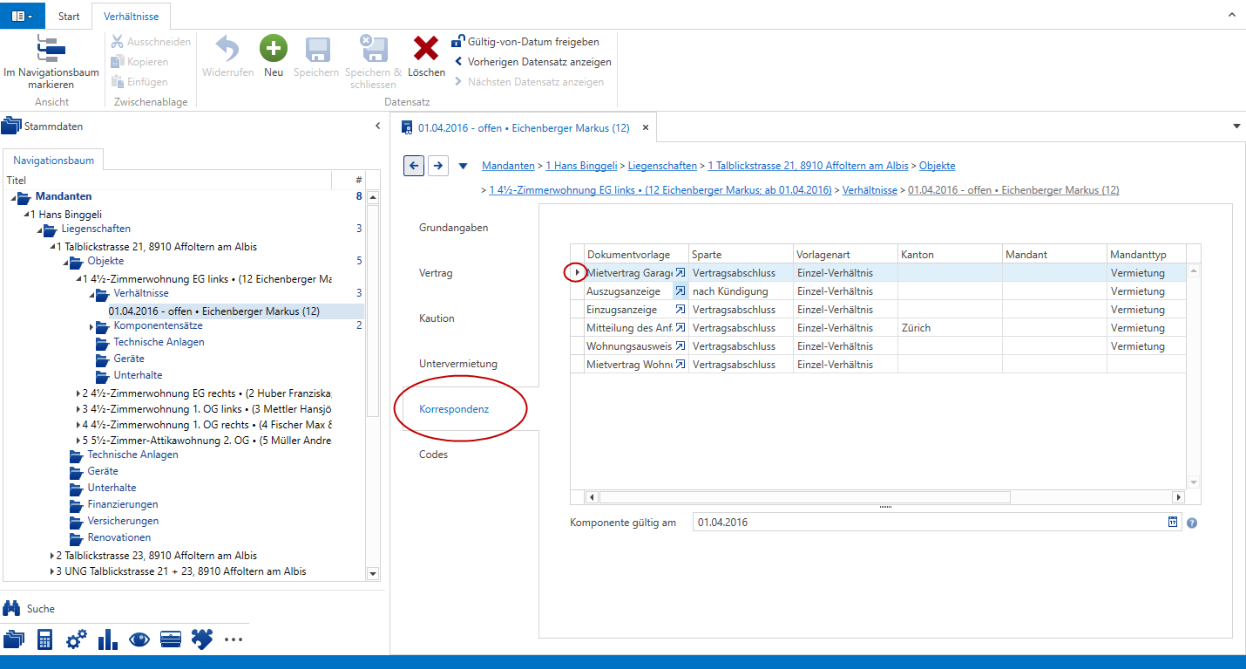
Task: Click Gültig-von-Datum freigeben
Action: click(x=526, y=42)
